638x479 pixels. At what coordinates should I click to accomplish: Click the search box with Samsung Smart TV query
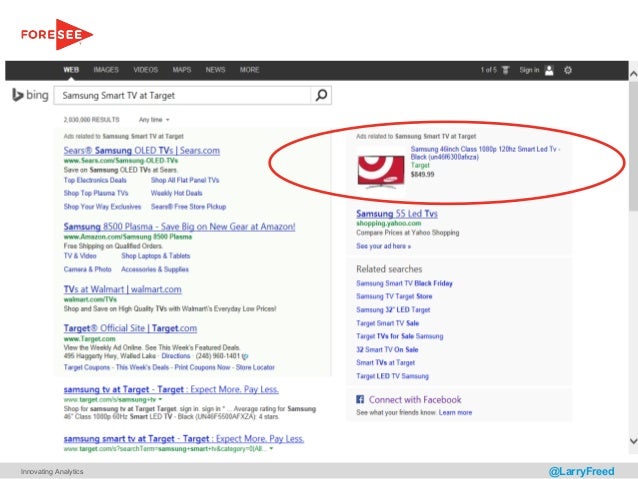click(x=182, y=95)
